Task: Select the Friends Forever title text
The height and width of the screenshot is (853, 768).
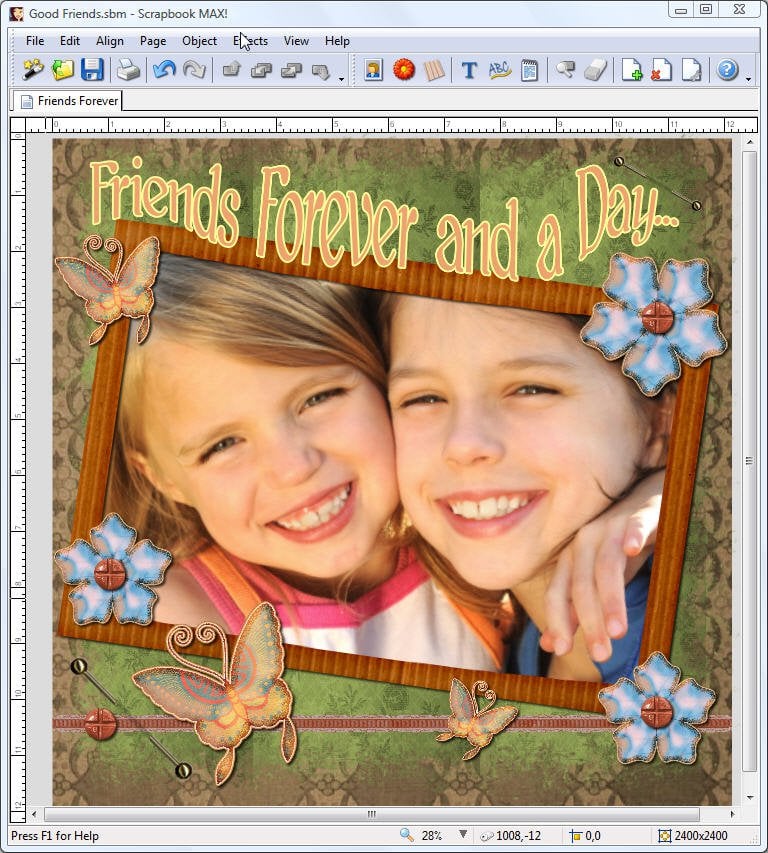Action: [383, 219]
